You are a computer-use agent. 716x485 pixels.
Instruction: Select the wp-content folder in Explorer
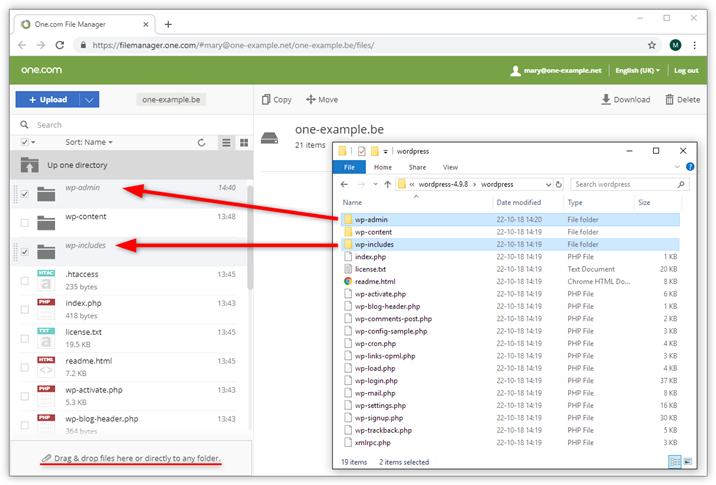[510, 232]
